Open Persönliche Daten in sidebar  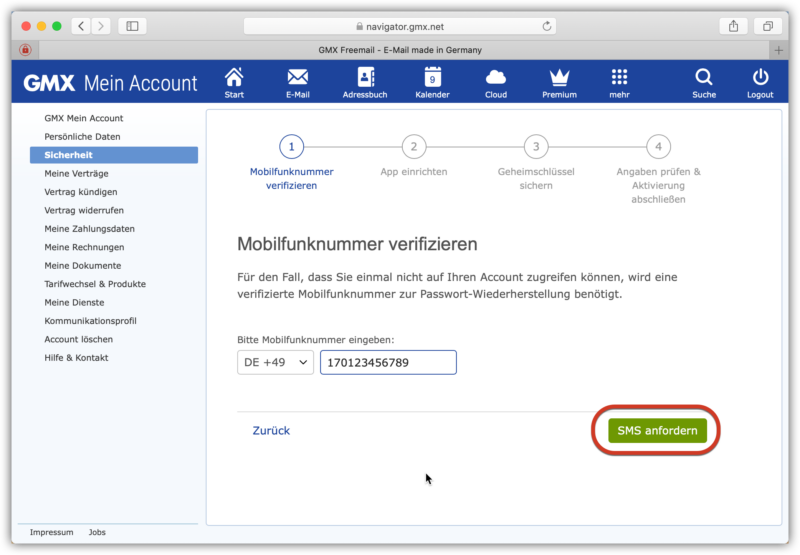82,136
